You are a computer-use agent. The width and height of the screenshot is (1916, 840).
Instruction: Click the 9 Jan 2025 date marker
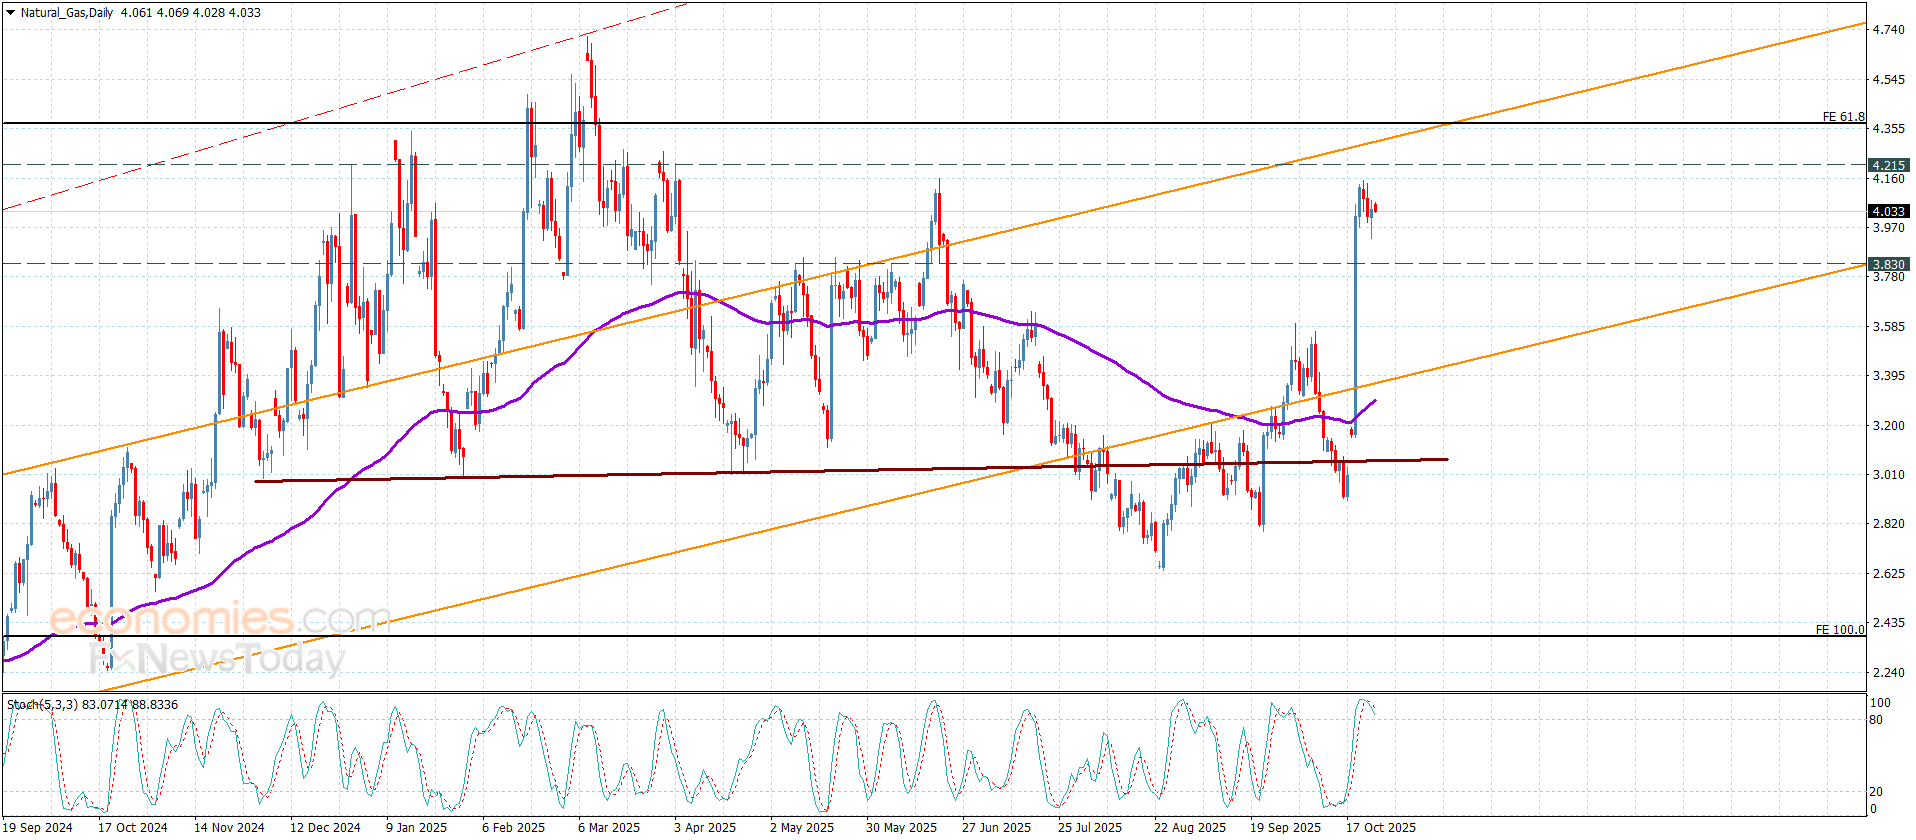417,827
